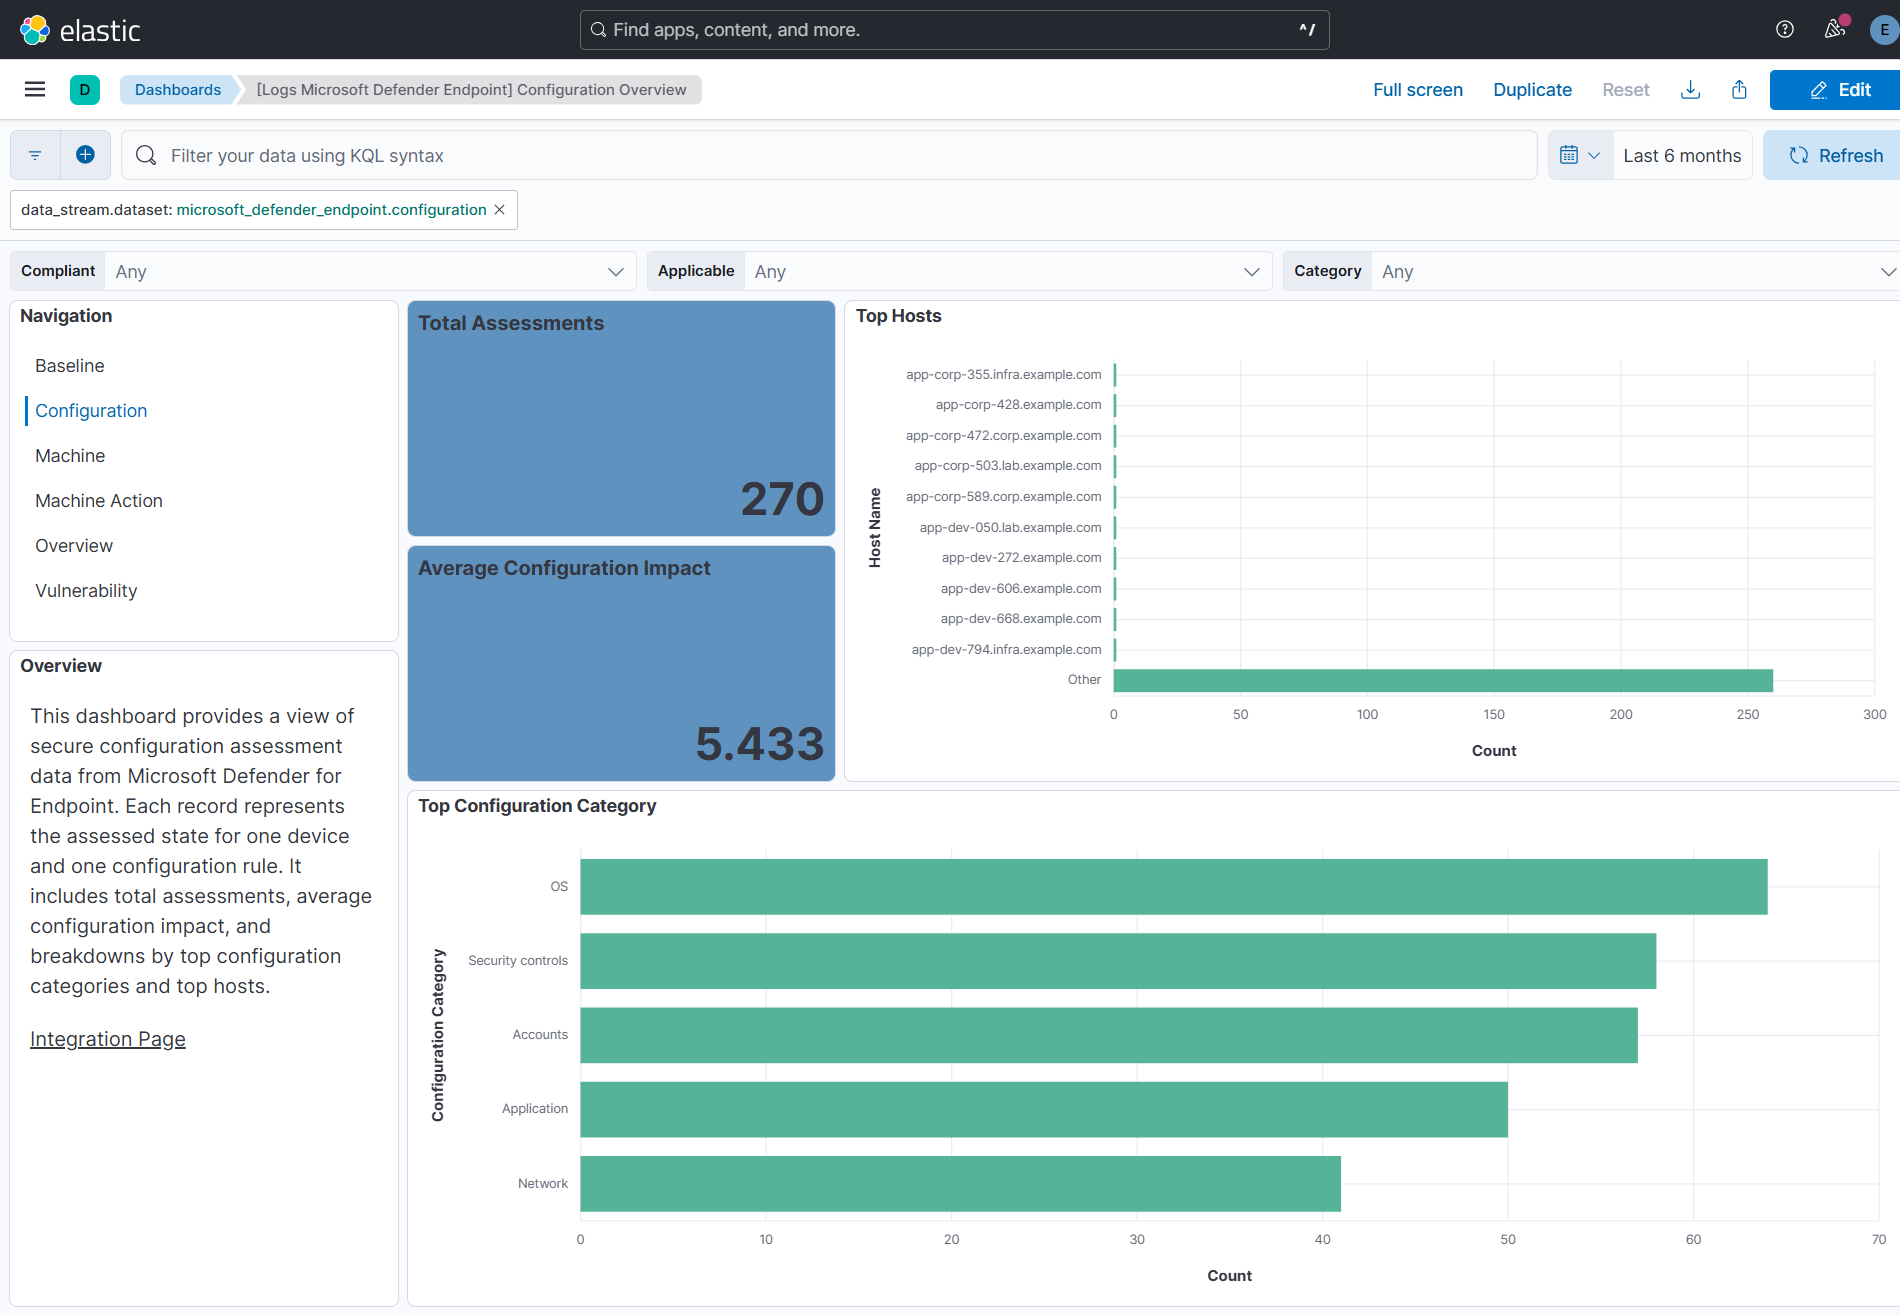Click the Total Assessments panel title

511,323
